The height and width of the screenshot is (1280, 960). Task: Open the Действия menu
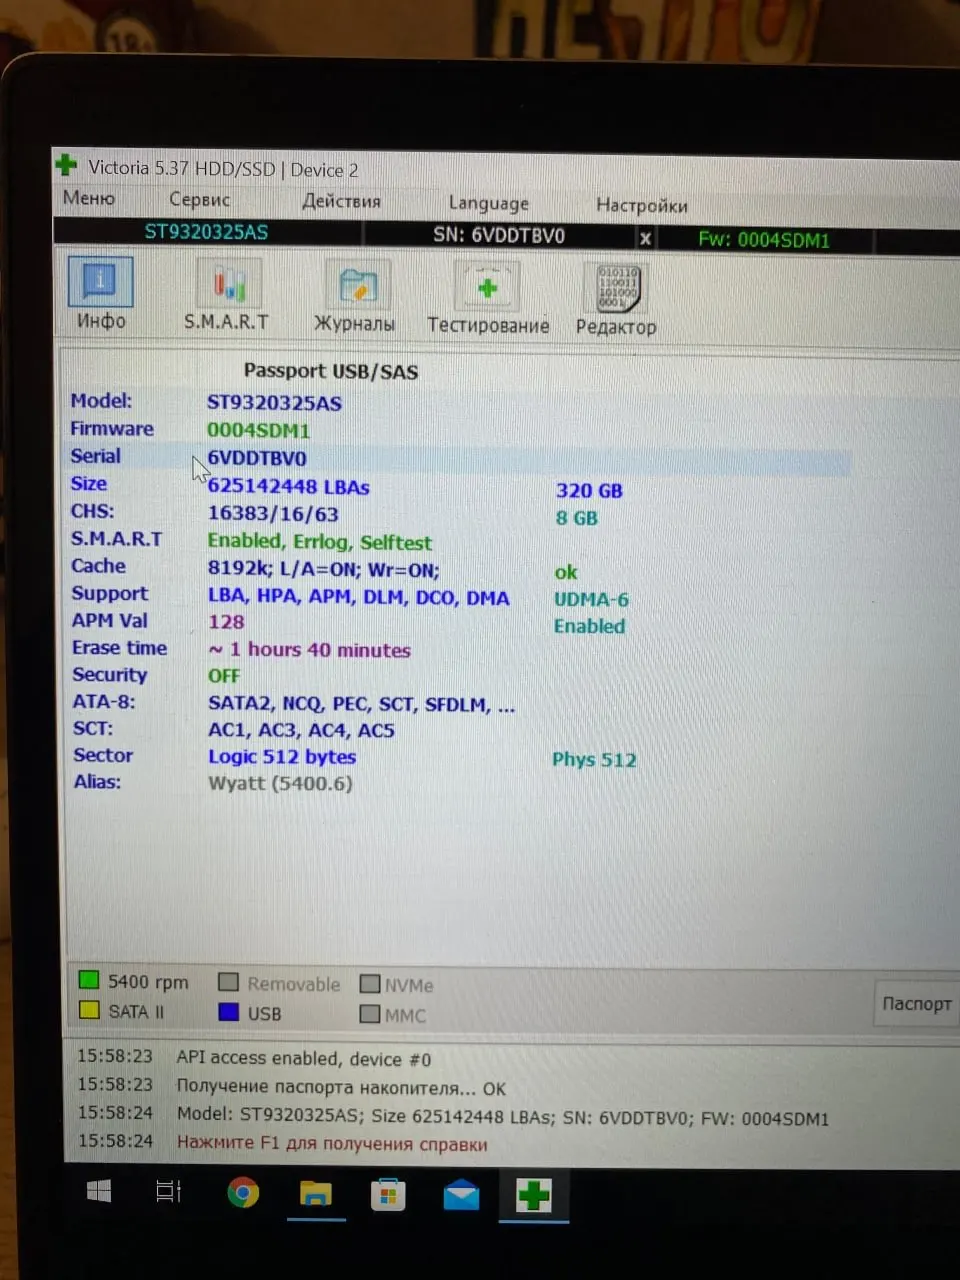(341, 201)
